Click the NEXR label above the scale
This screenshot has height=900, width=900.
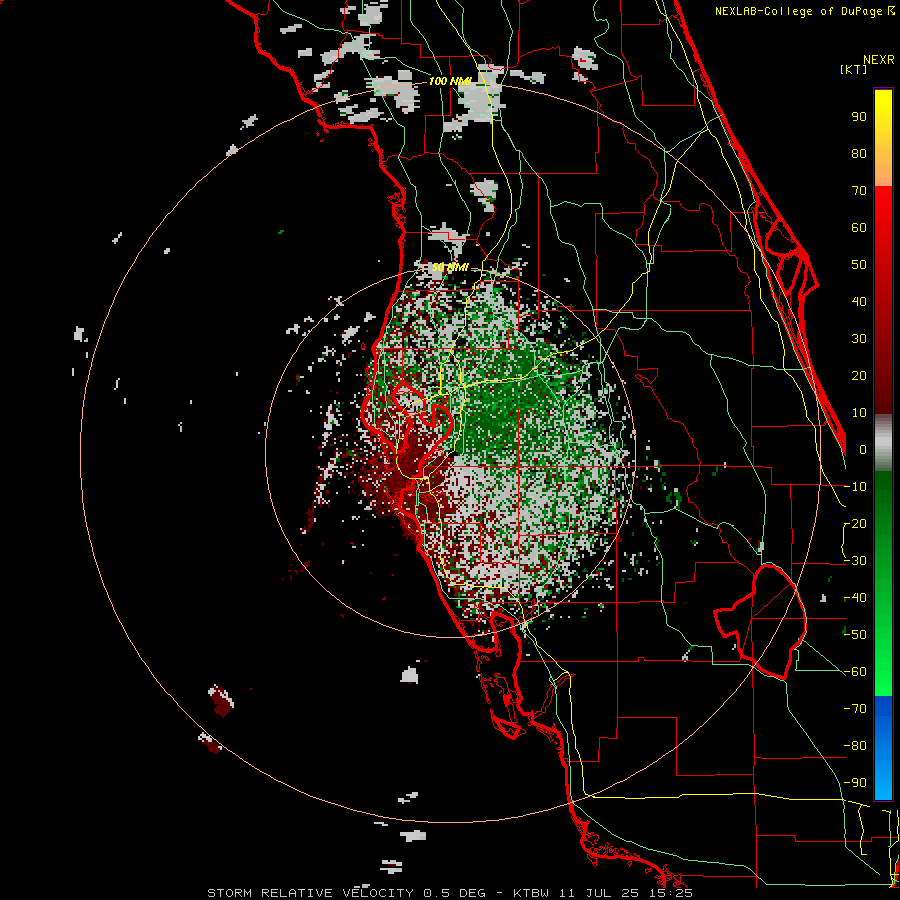[879, 60]
